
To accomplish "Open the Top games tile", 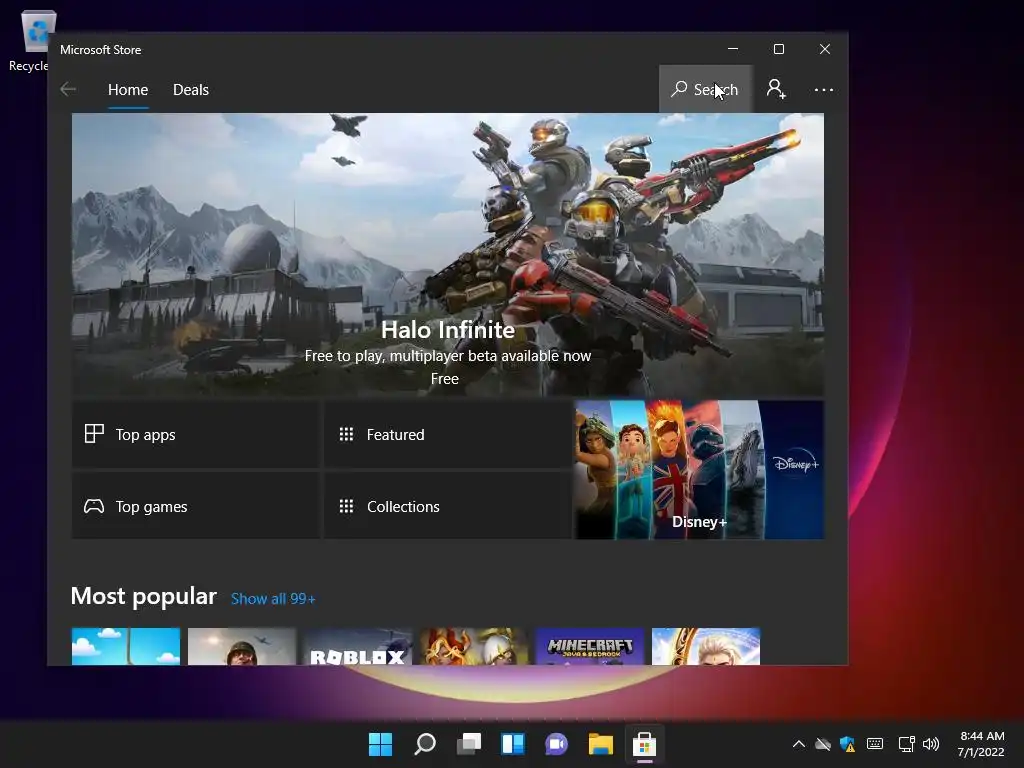I will coord(195,506).
